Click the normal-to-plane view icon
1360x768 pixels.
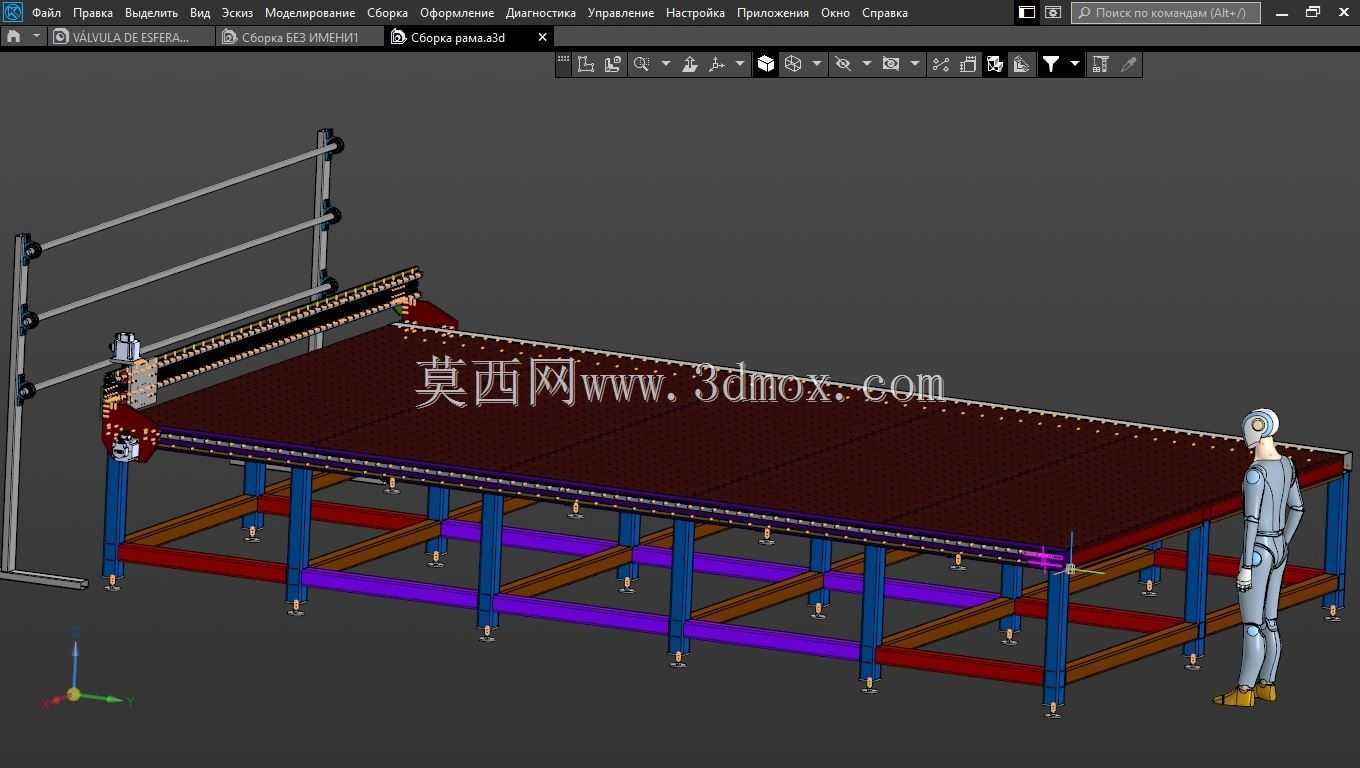click(x=690, y=64)
